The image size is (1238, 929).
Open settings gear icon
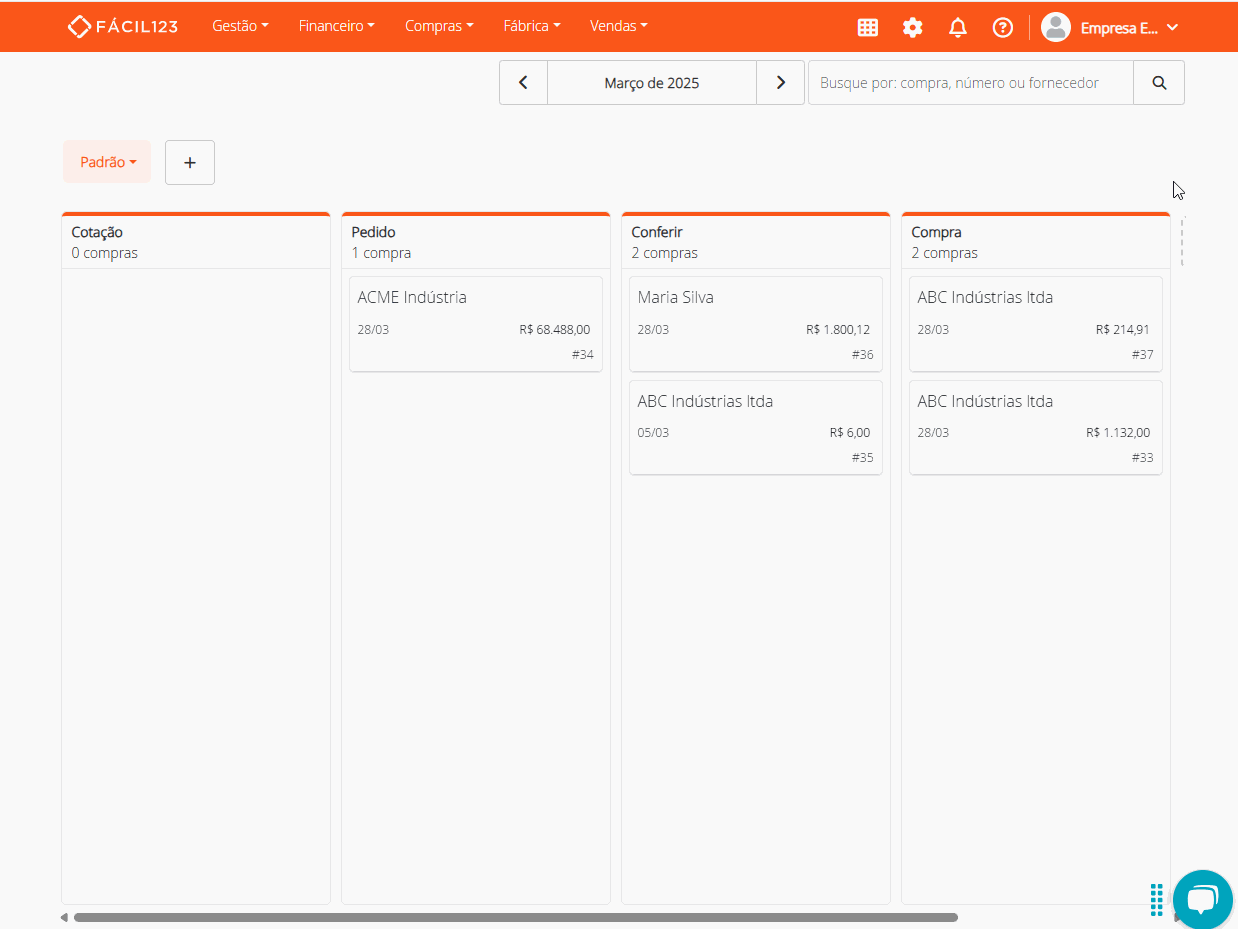click(913, 28)
